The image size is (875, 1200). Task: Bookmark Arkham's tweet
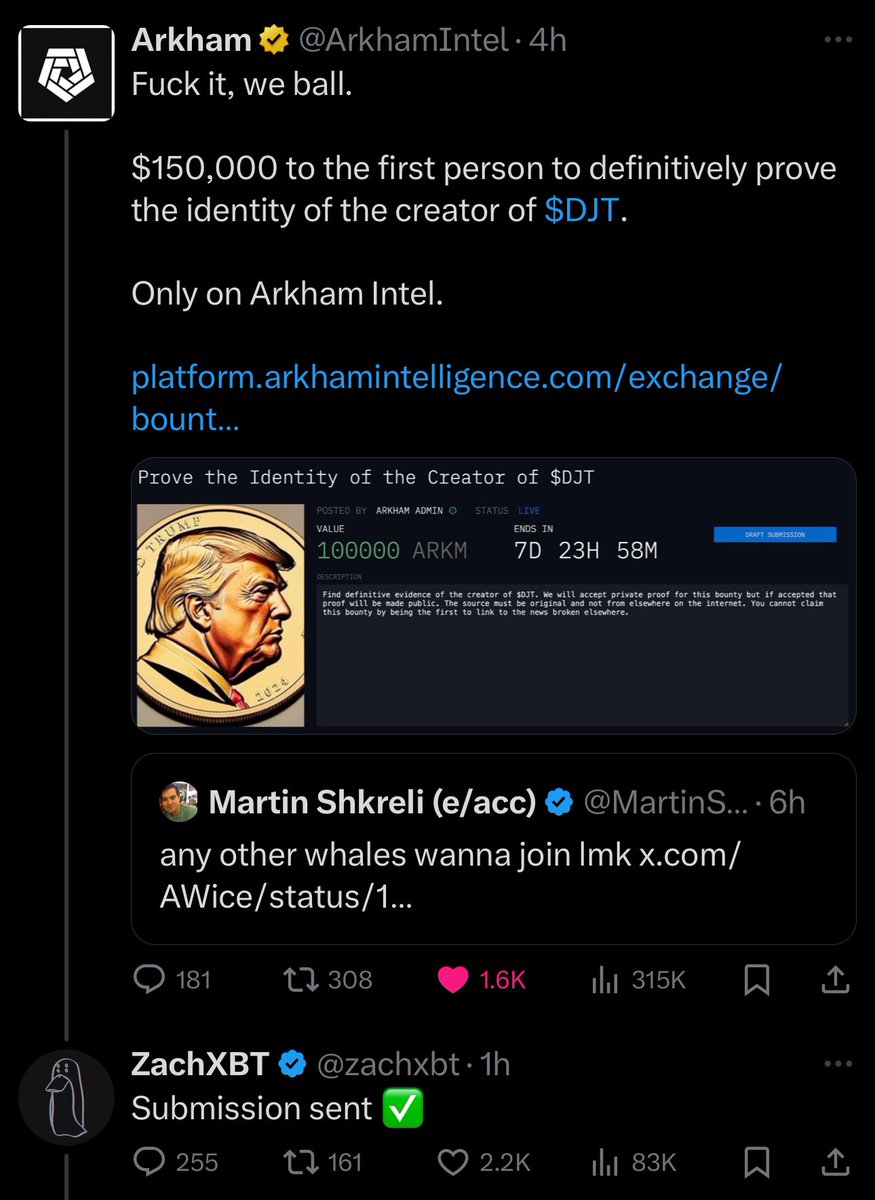(757, 979)
